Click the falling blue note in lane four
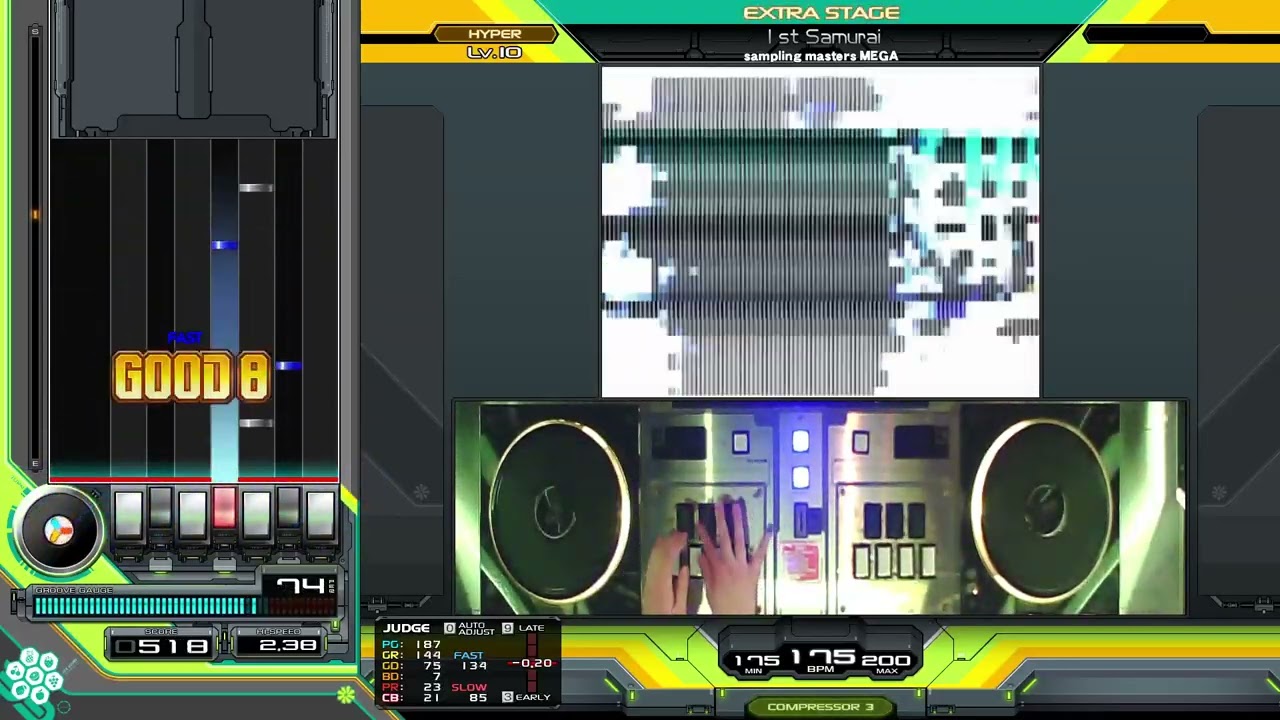1280x720 pixels. coord(224,245)
